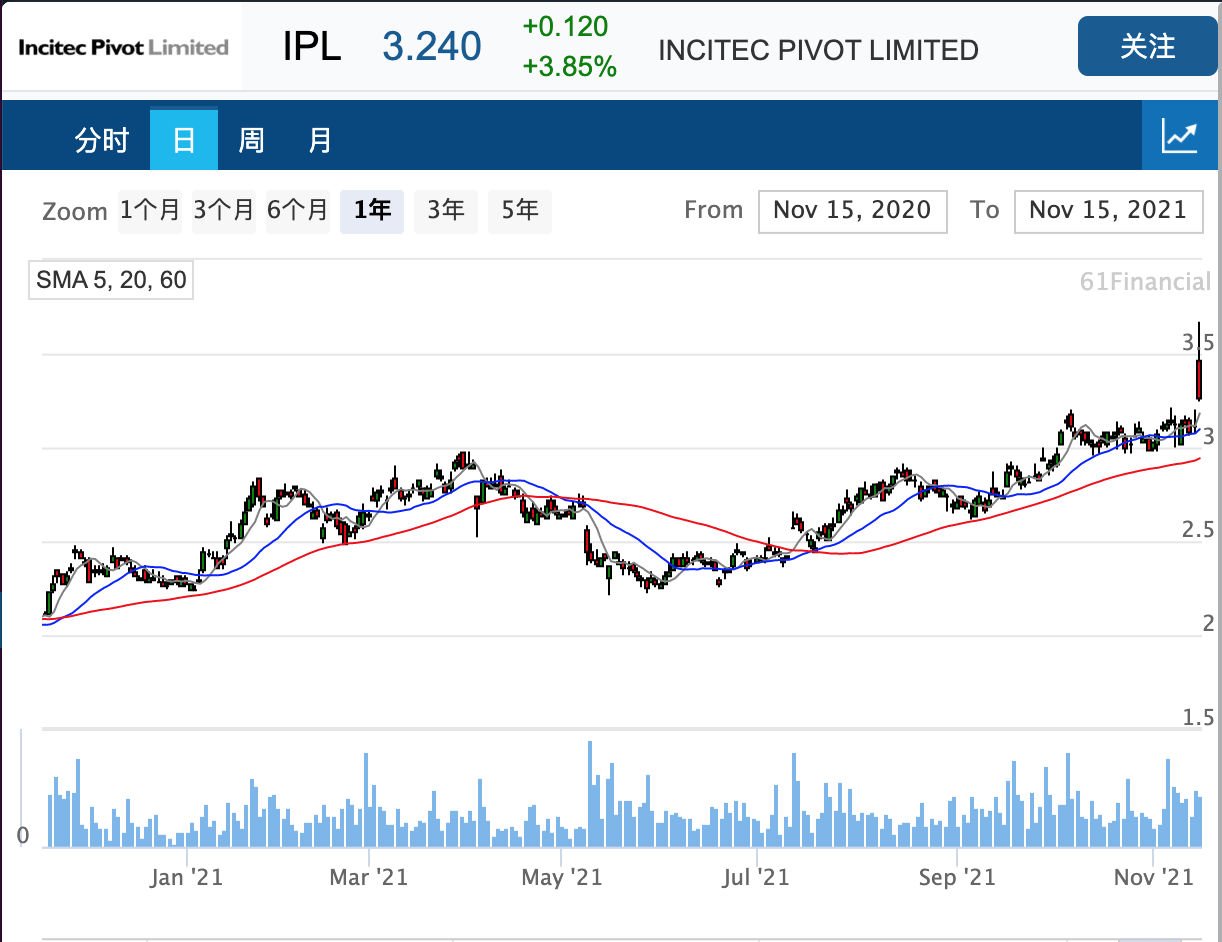Click the Nov '21 axis label
Image resolution: width=1222 pixels, height=942 pixels.
1154,878
